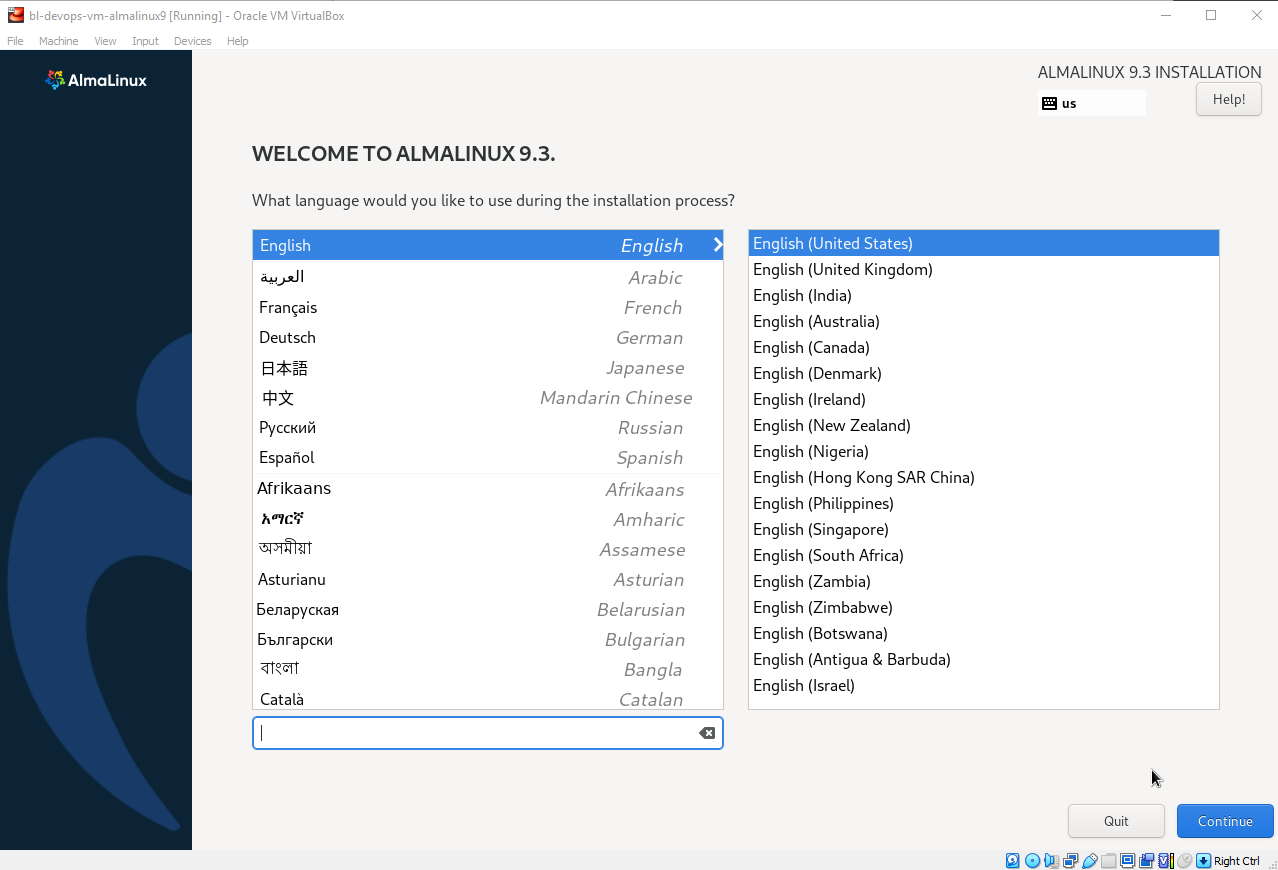Select English (Denmark) locale

point(984,373)
